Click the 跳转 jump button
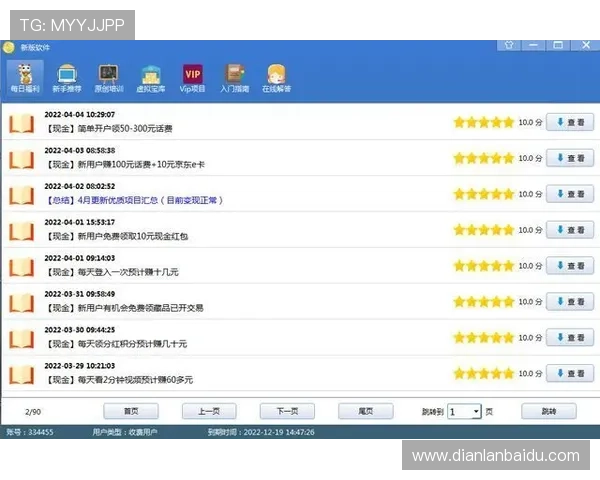The width and height of the screenshot is (600, 480). 549,411
